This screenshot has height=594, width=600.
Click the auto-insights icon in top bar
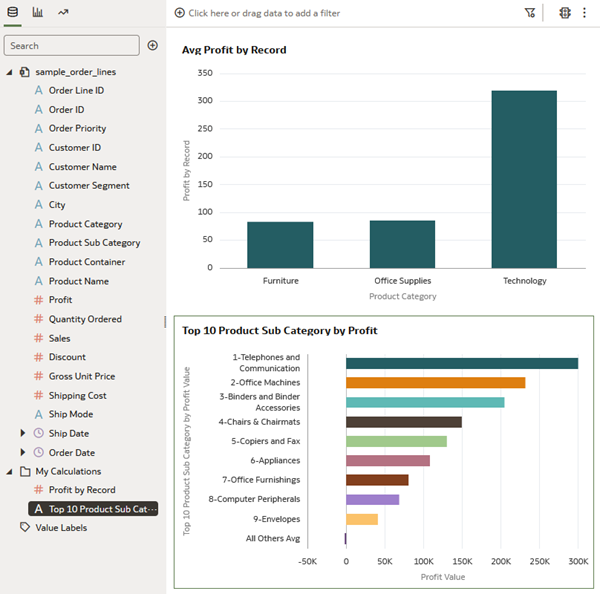click(565, 13)
